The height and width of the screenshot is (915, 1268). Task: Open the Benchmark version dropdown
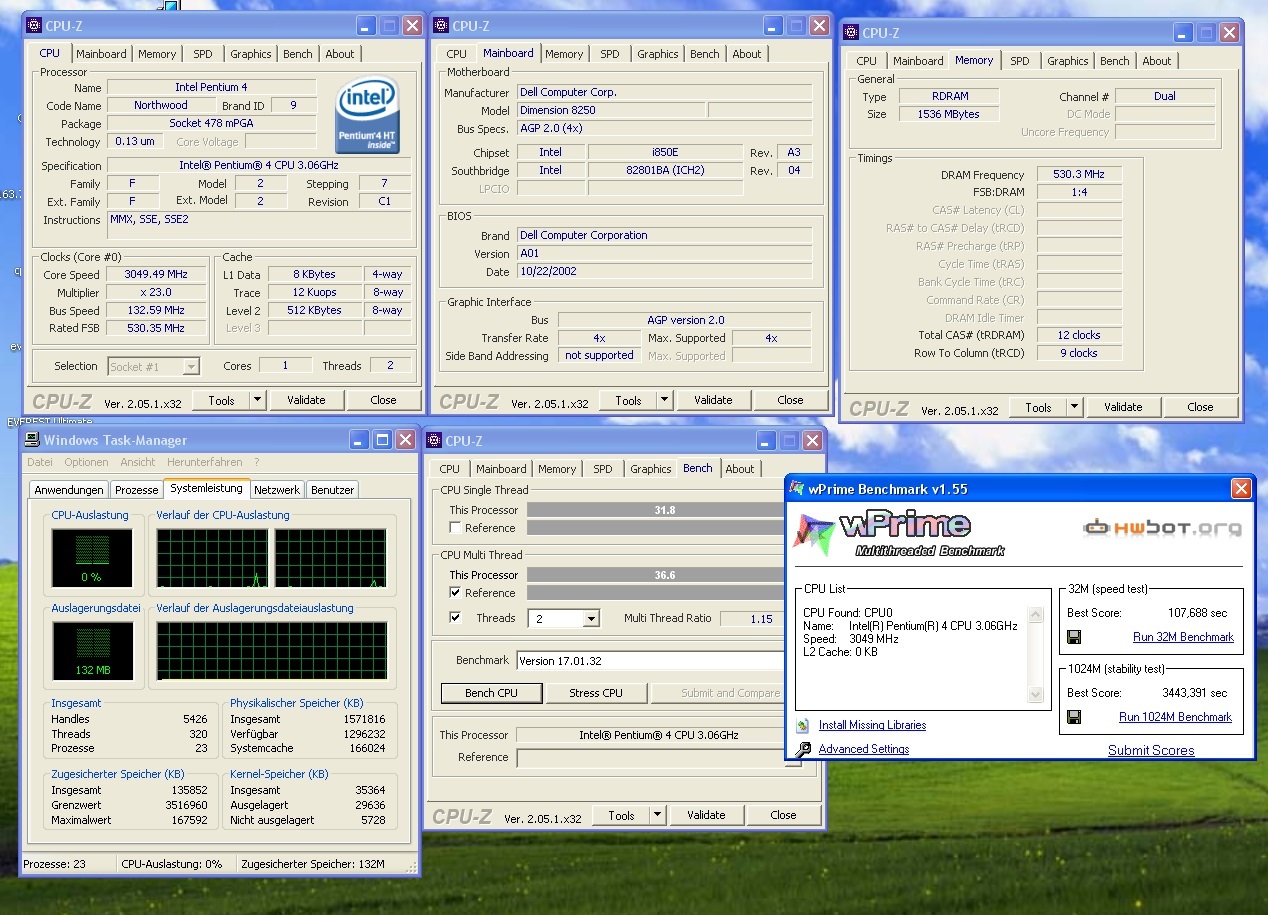[x=650, y=661]
